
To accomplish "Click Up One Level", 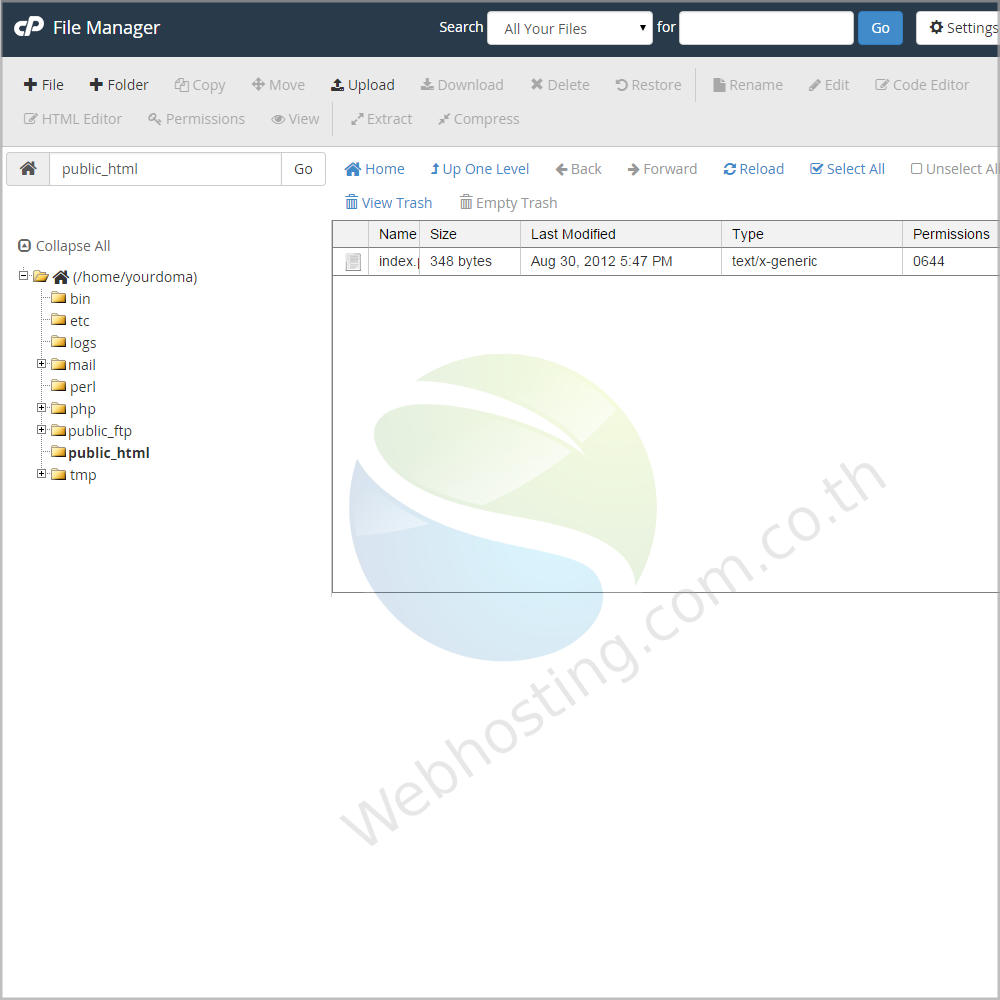I will point(479,169).
